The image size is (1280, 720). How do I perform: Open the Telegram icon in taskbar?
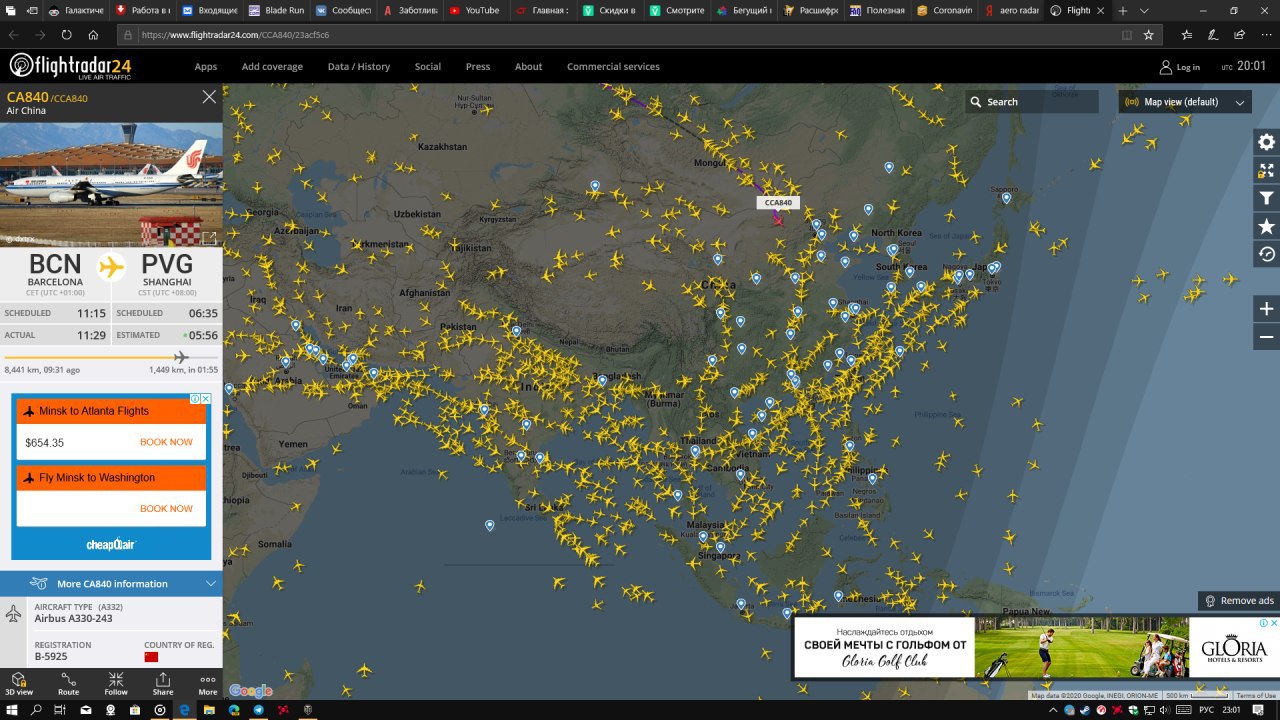(259, 710)
